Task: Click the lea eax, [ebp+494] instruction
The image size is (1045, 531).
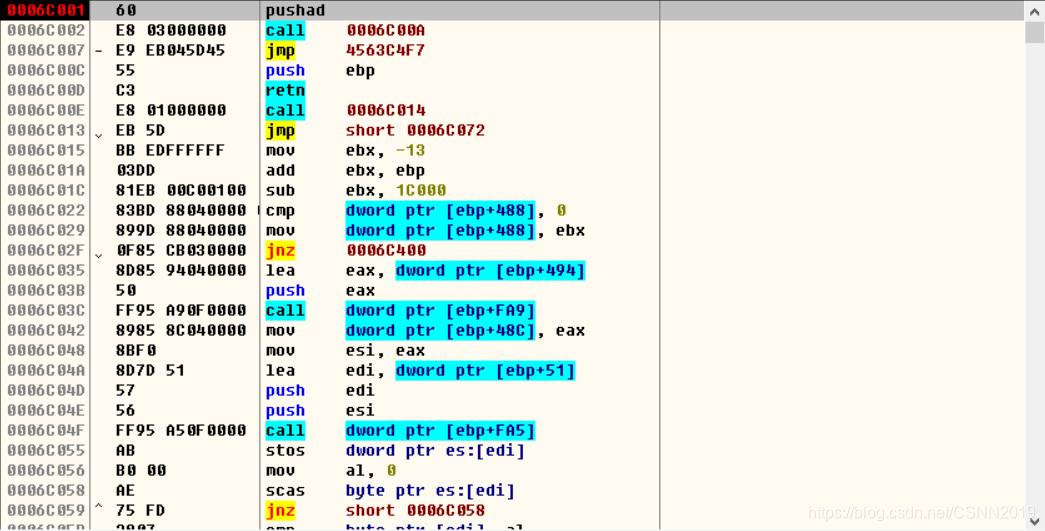Action: pos(425,270)
